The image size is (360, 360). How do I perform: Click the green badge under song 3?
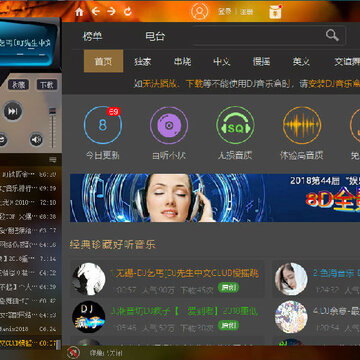click(x=228, y=325)
